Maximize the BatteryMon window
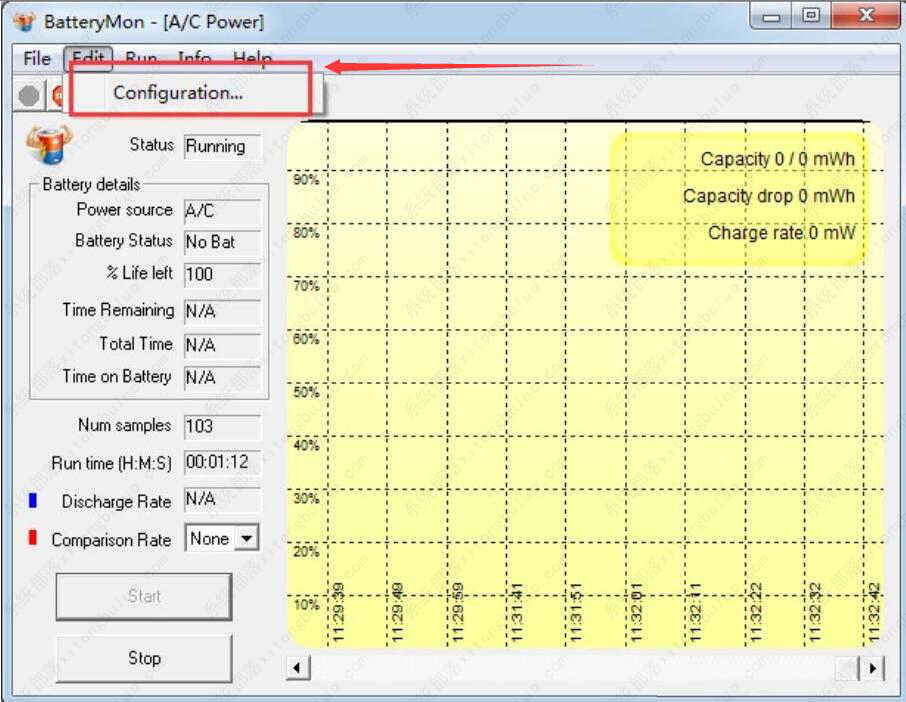 pyautogui.click(x=811, y=17)
